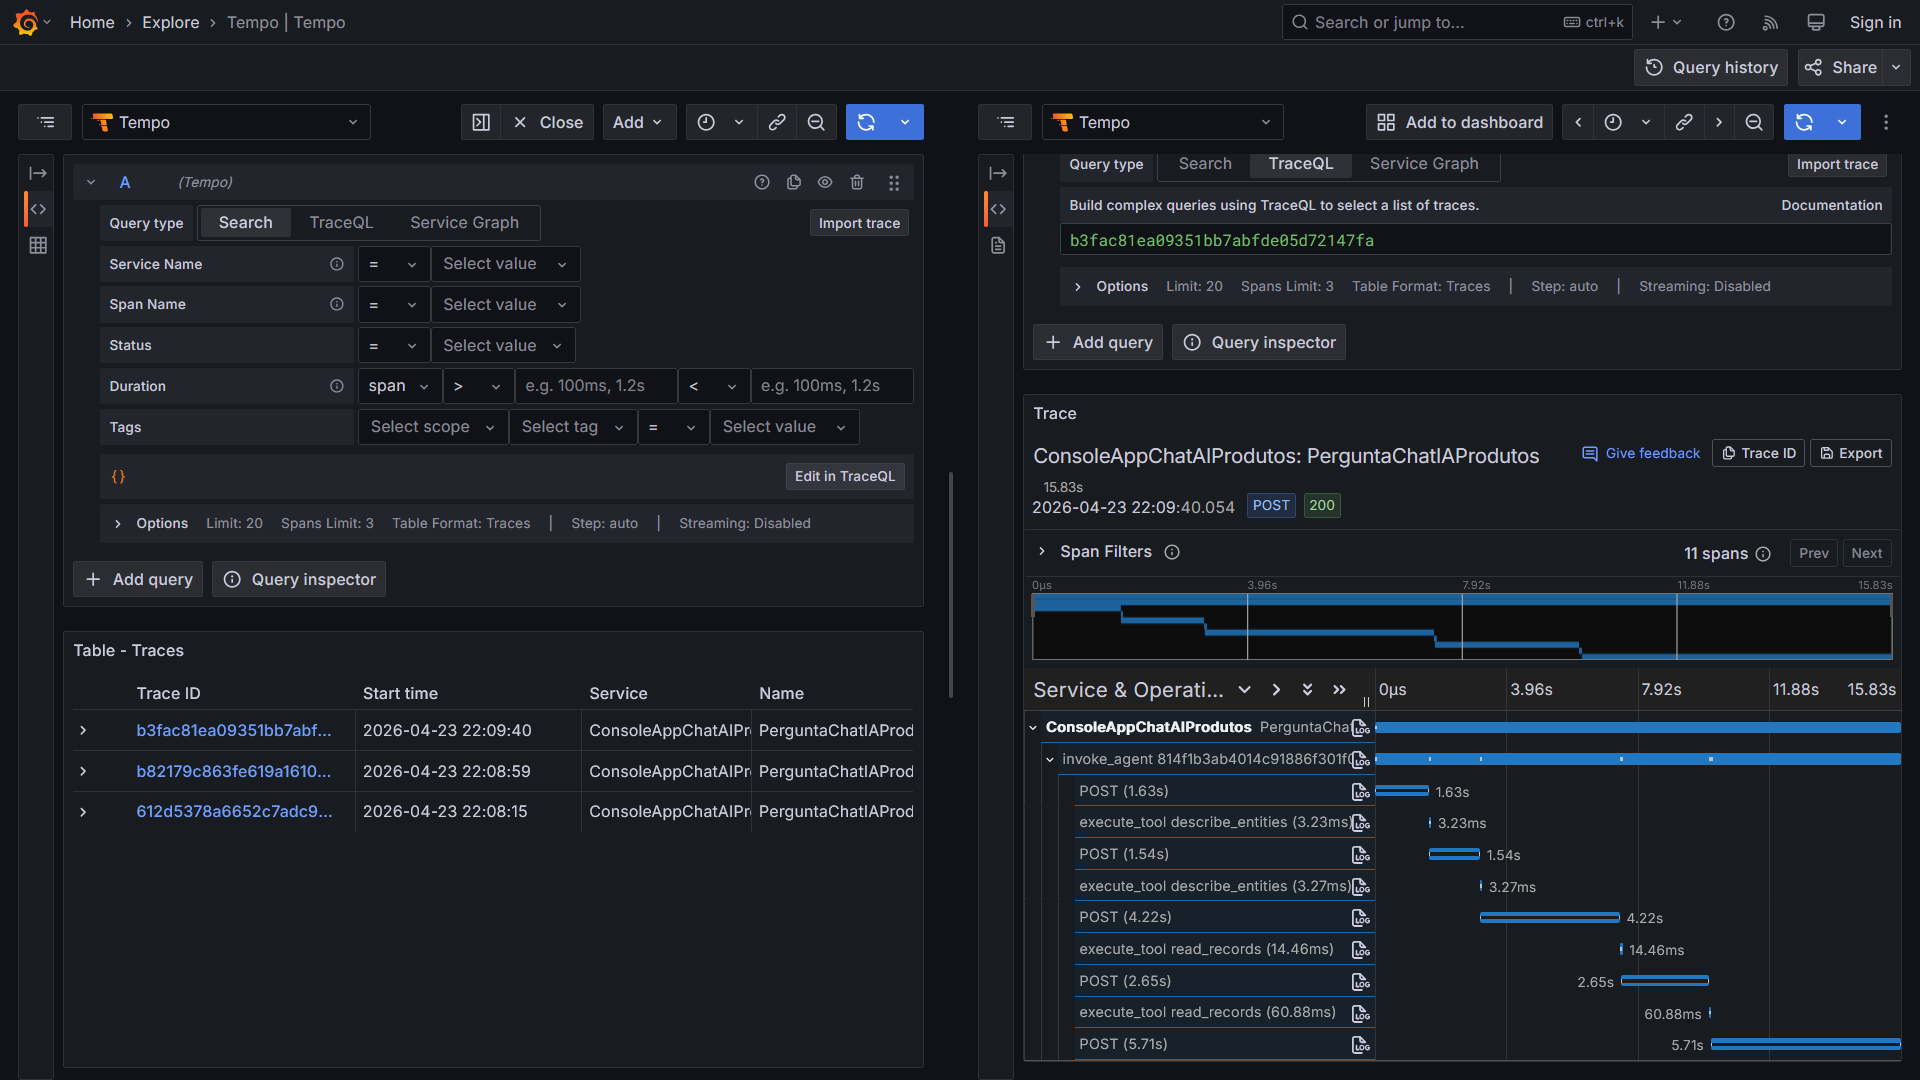Click the trace timeline minimap above span list

[x=1460, y=627]
